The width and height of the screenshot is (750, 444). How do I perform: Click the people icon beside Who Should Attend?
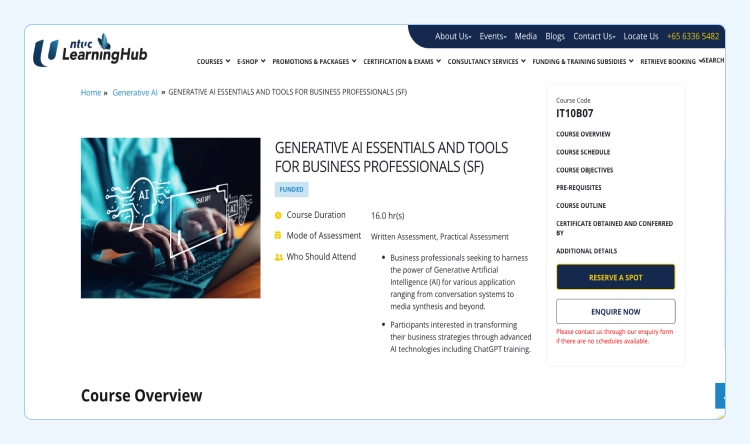278,257
